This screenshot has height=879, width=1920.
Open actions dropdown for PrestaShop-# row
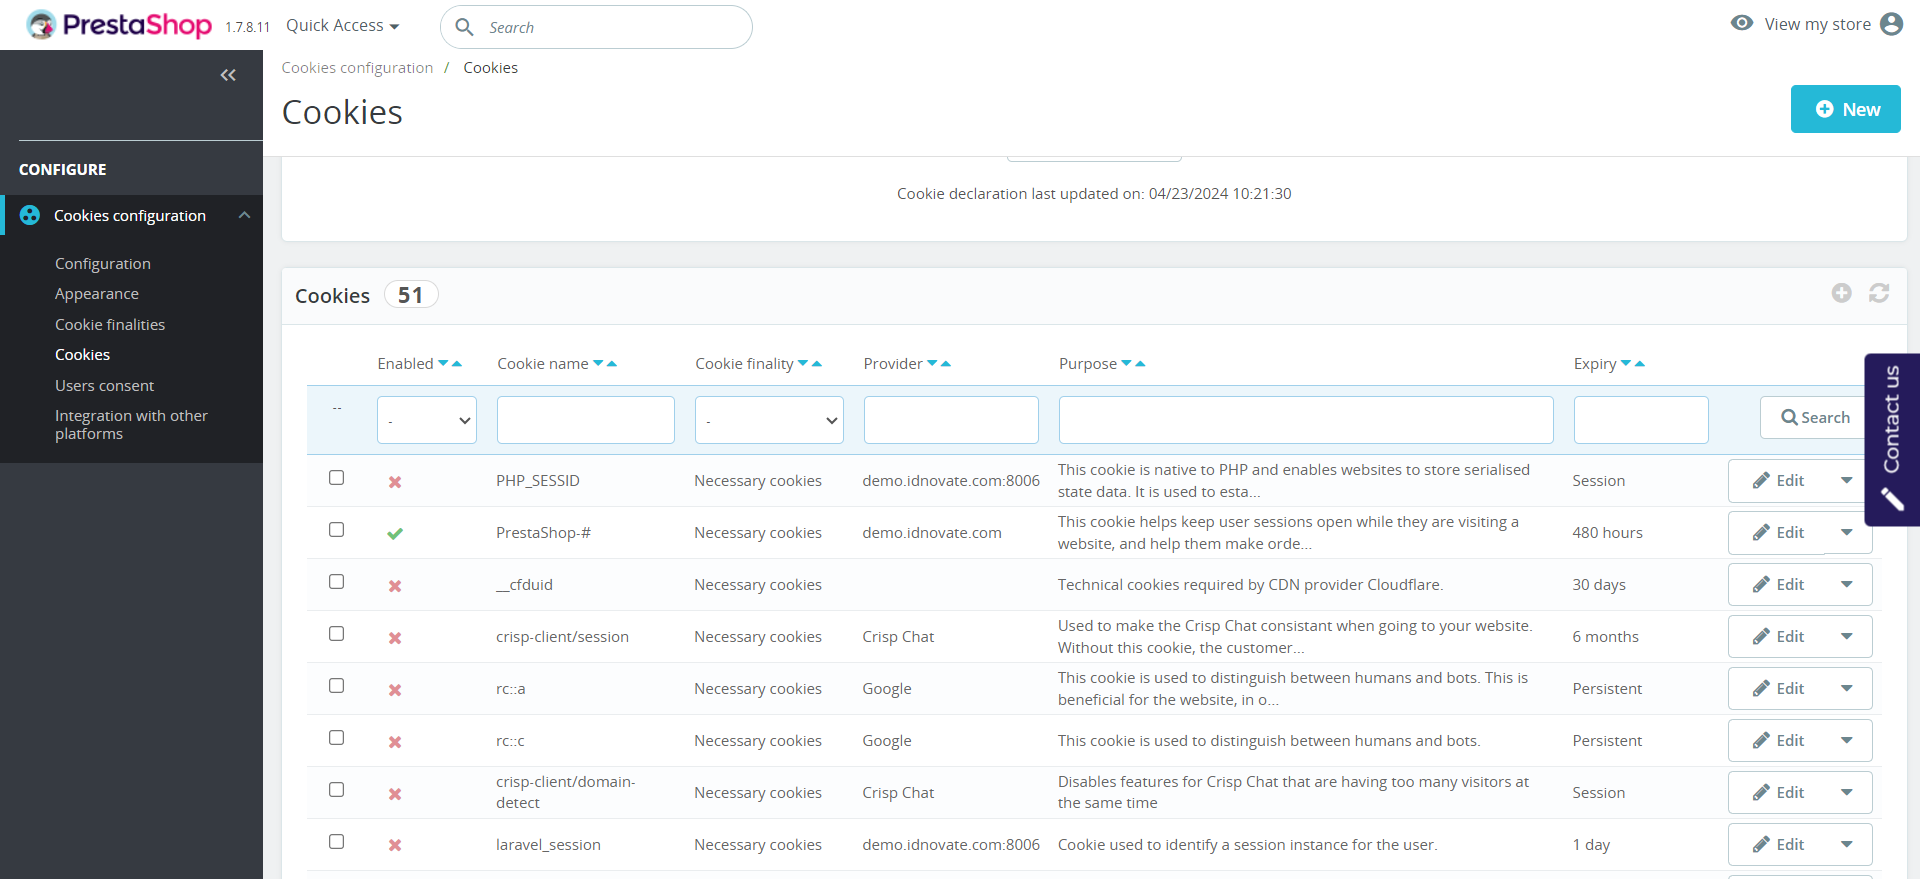1847,533
